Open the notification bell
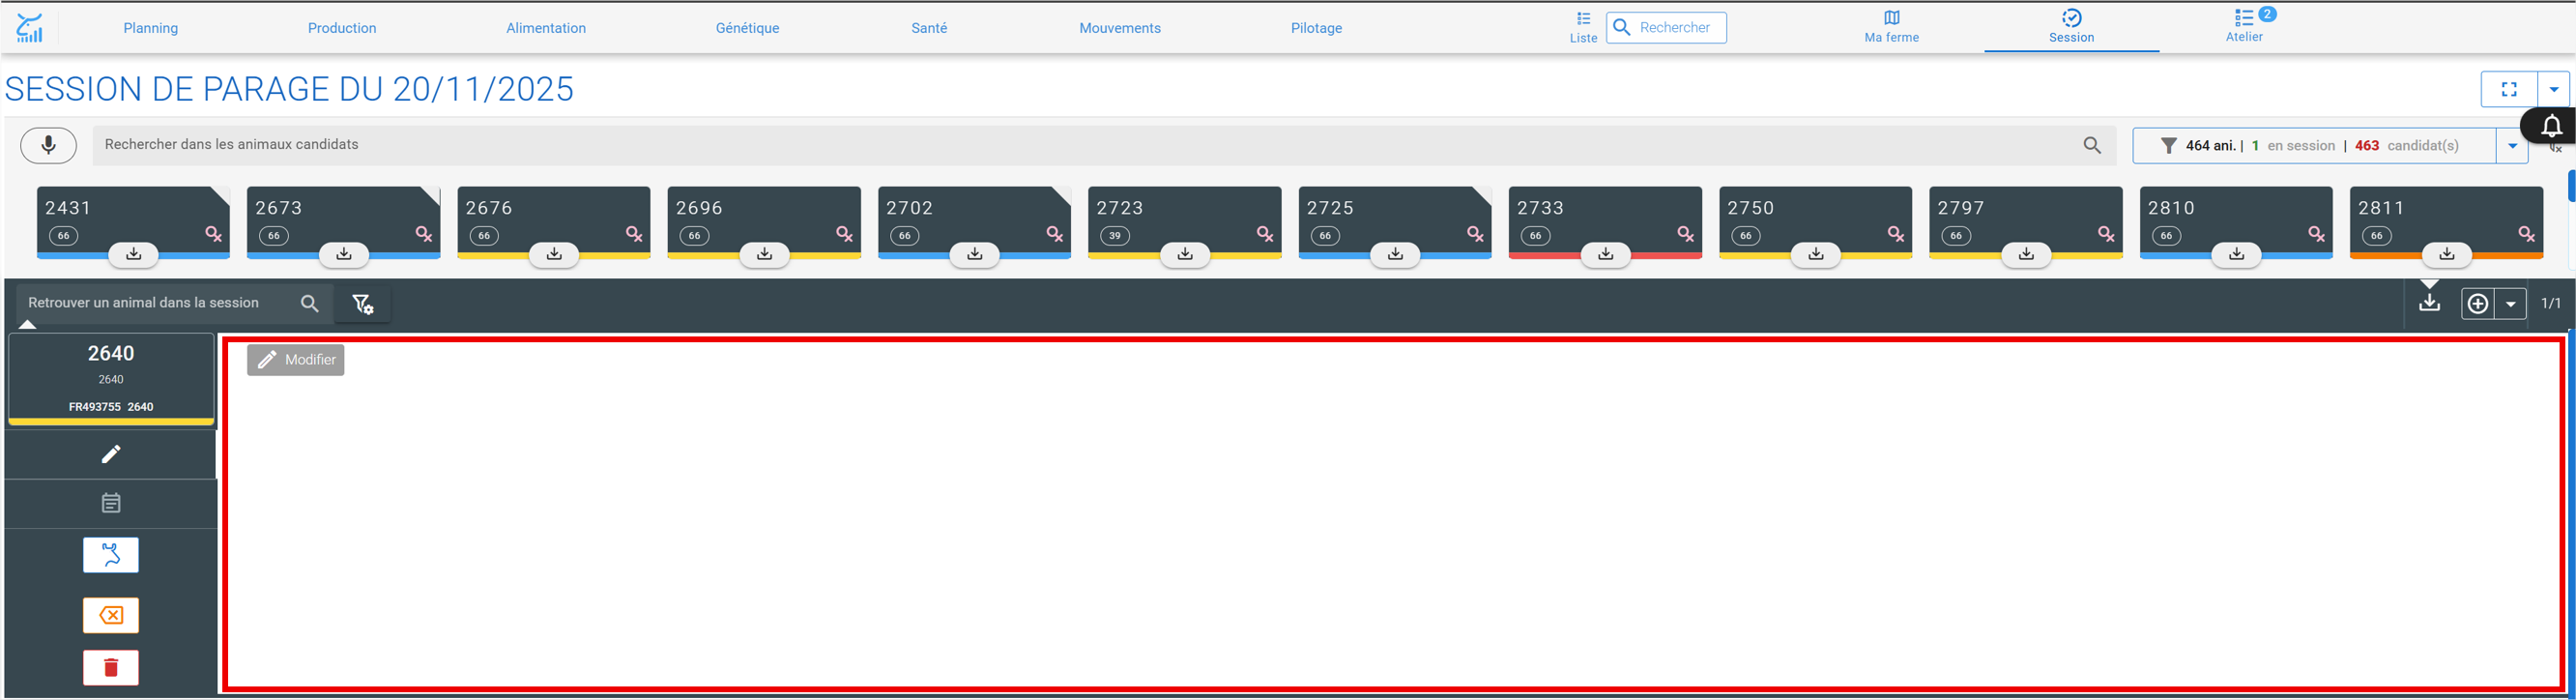Viewport: 2576px width, 700px height. tap(2551, 126)
